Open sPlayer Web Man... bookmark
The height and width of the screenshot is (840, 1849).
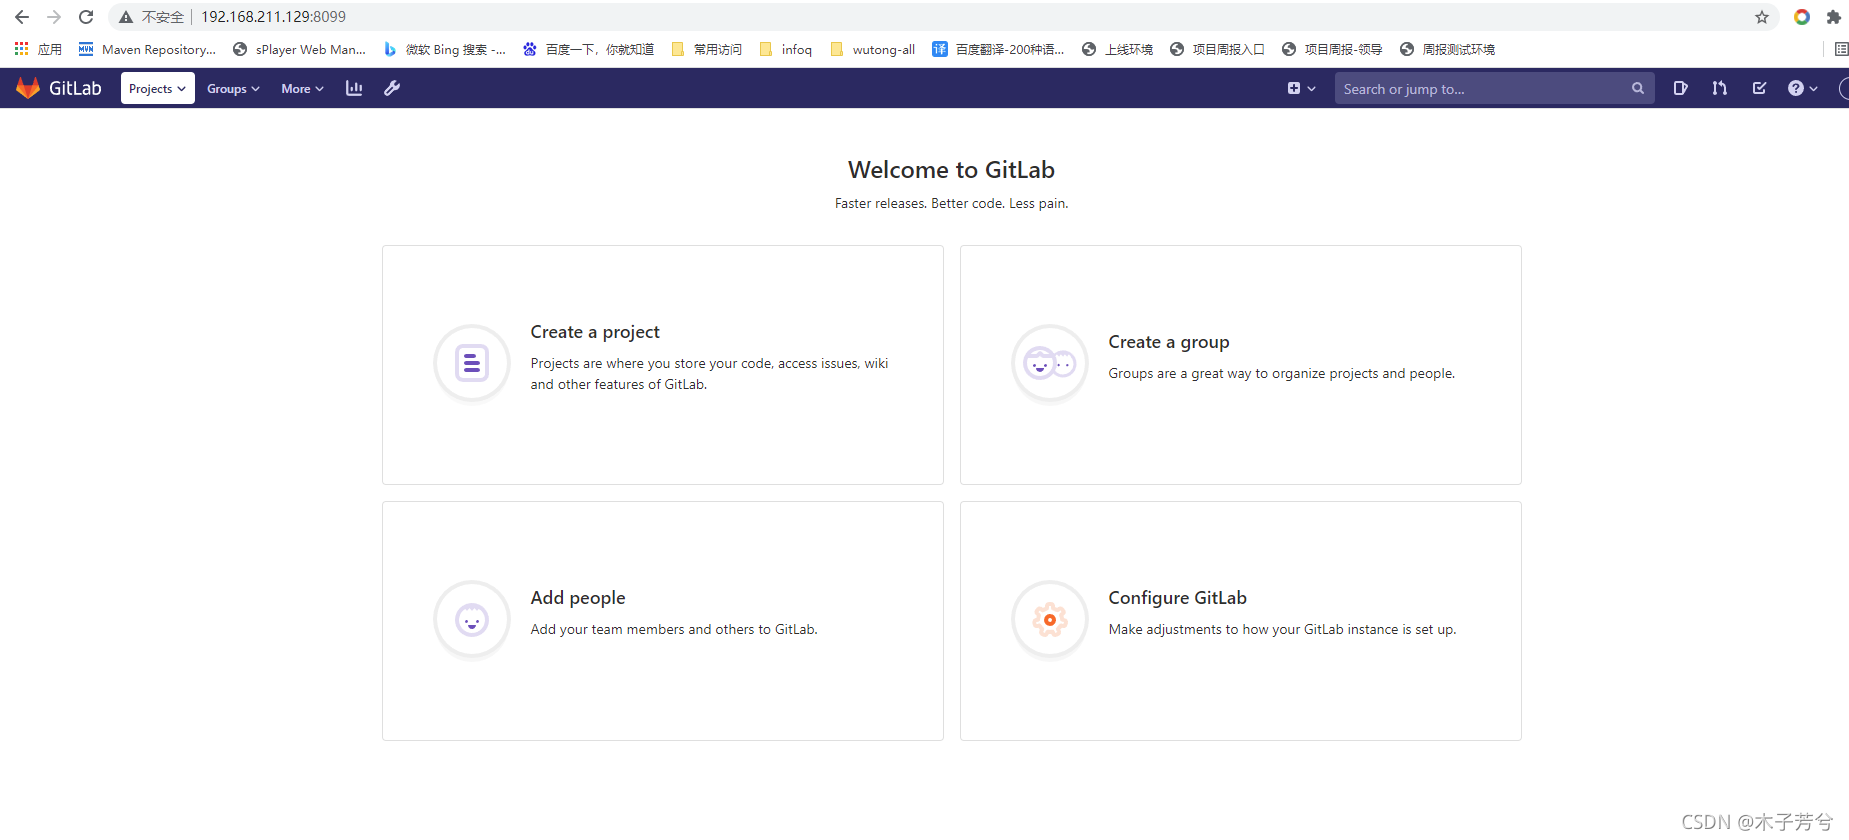tap(299, 49)
